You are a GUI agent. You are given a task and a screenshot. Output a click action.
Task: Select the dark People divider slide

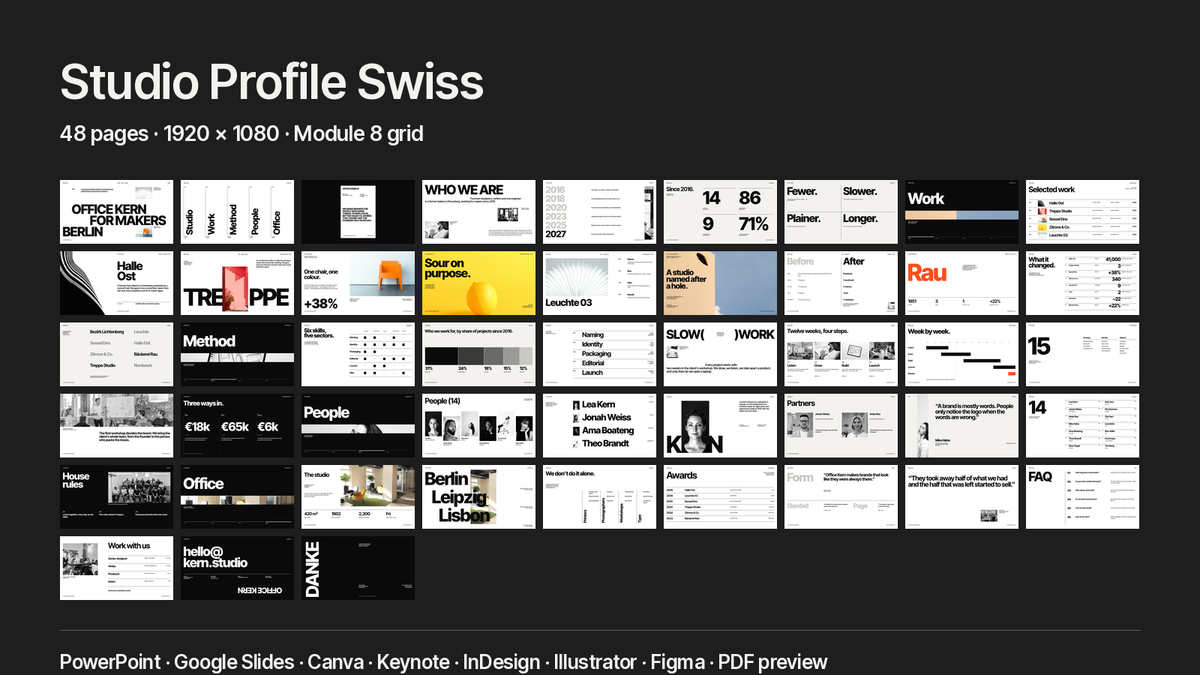pyautogui.click(x=358, y=426)
